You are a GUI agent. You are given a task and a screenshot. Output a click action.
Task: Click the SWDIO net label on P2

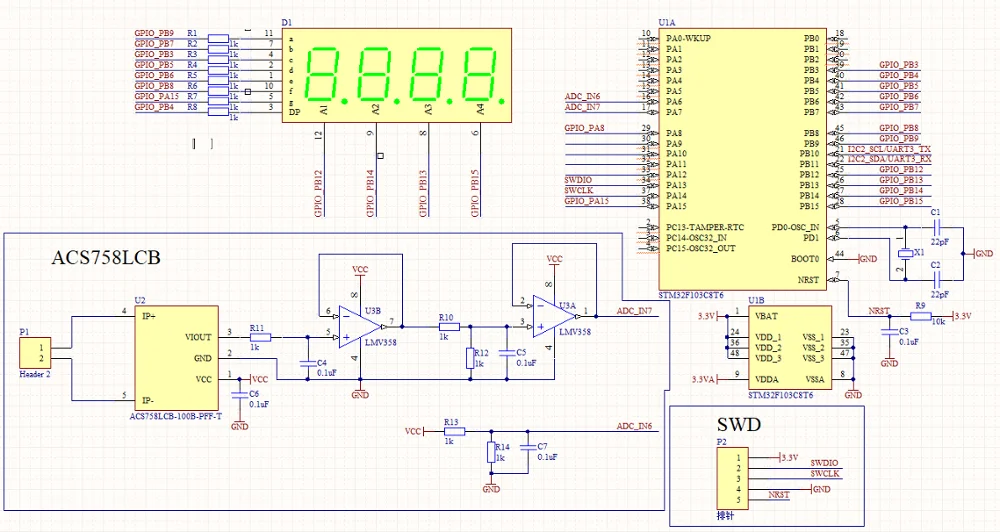click(x=824, y=462)
